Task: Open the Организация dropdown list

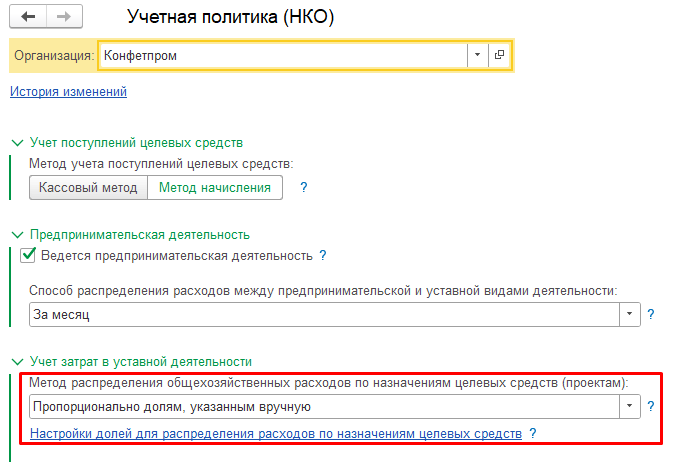Action: click(477, 55)
